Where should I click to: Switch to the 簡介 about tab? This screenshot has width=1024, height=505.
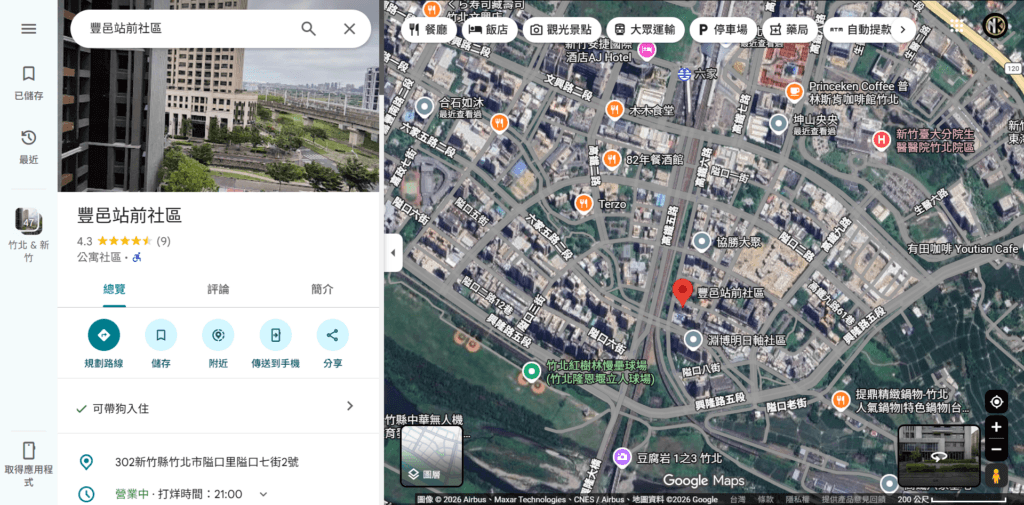(322, 289)
